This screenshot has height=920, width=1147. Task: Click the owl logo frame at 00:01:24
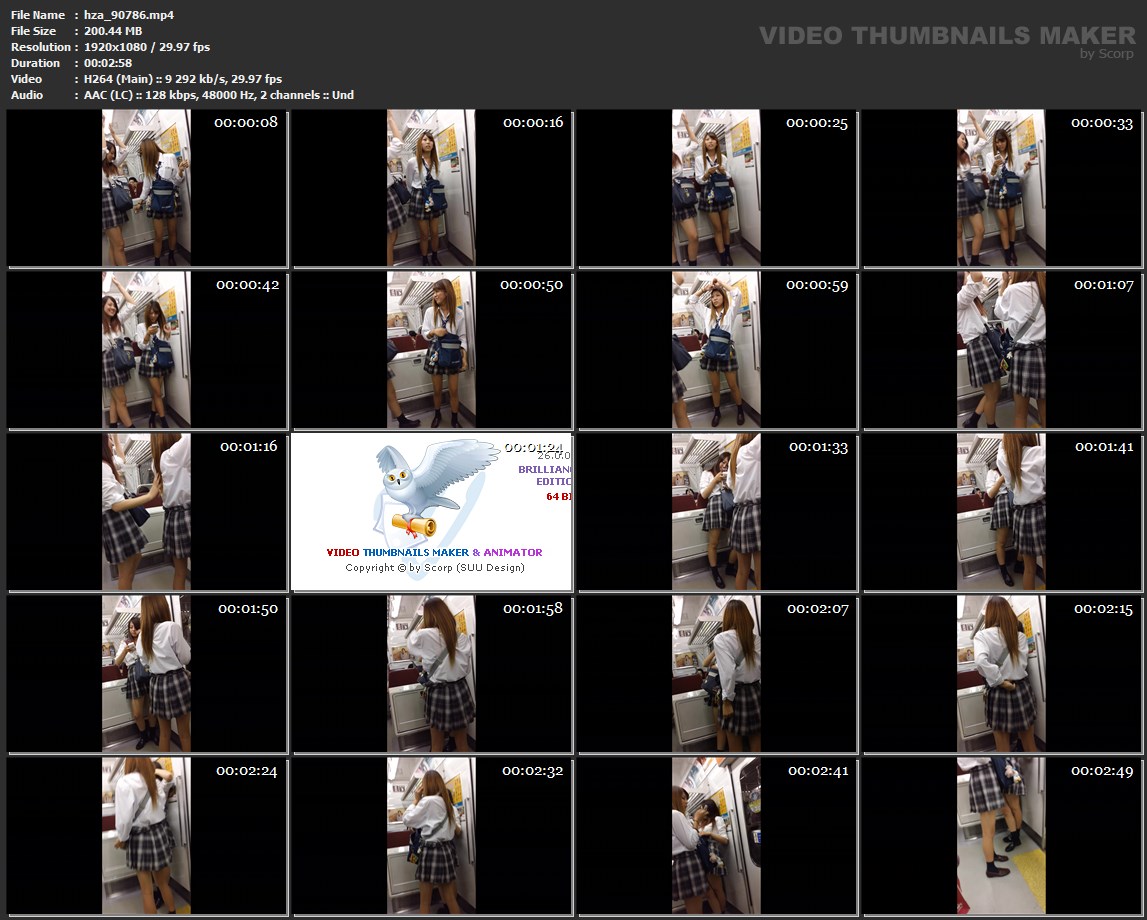click(x=432, y=512)
